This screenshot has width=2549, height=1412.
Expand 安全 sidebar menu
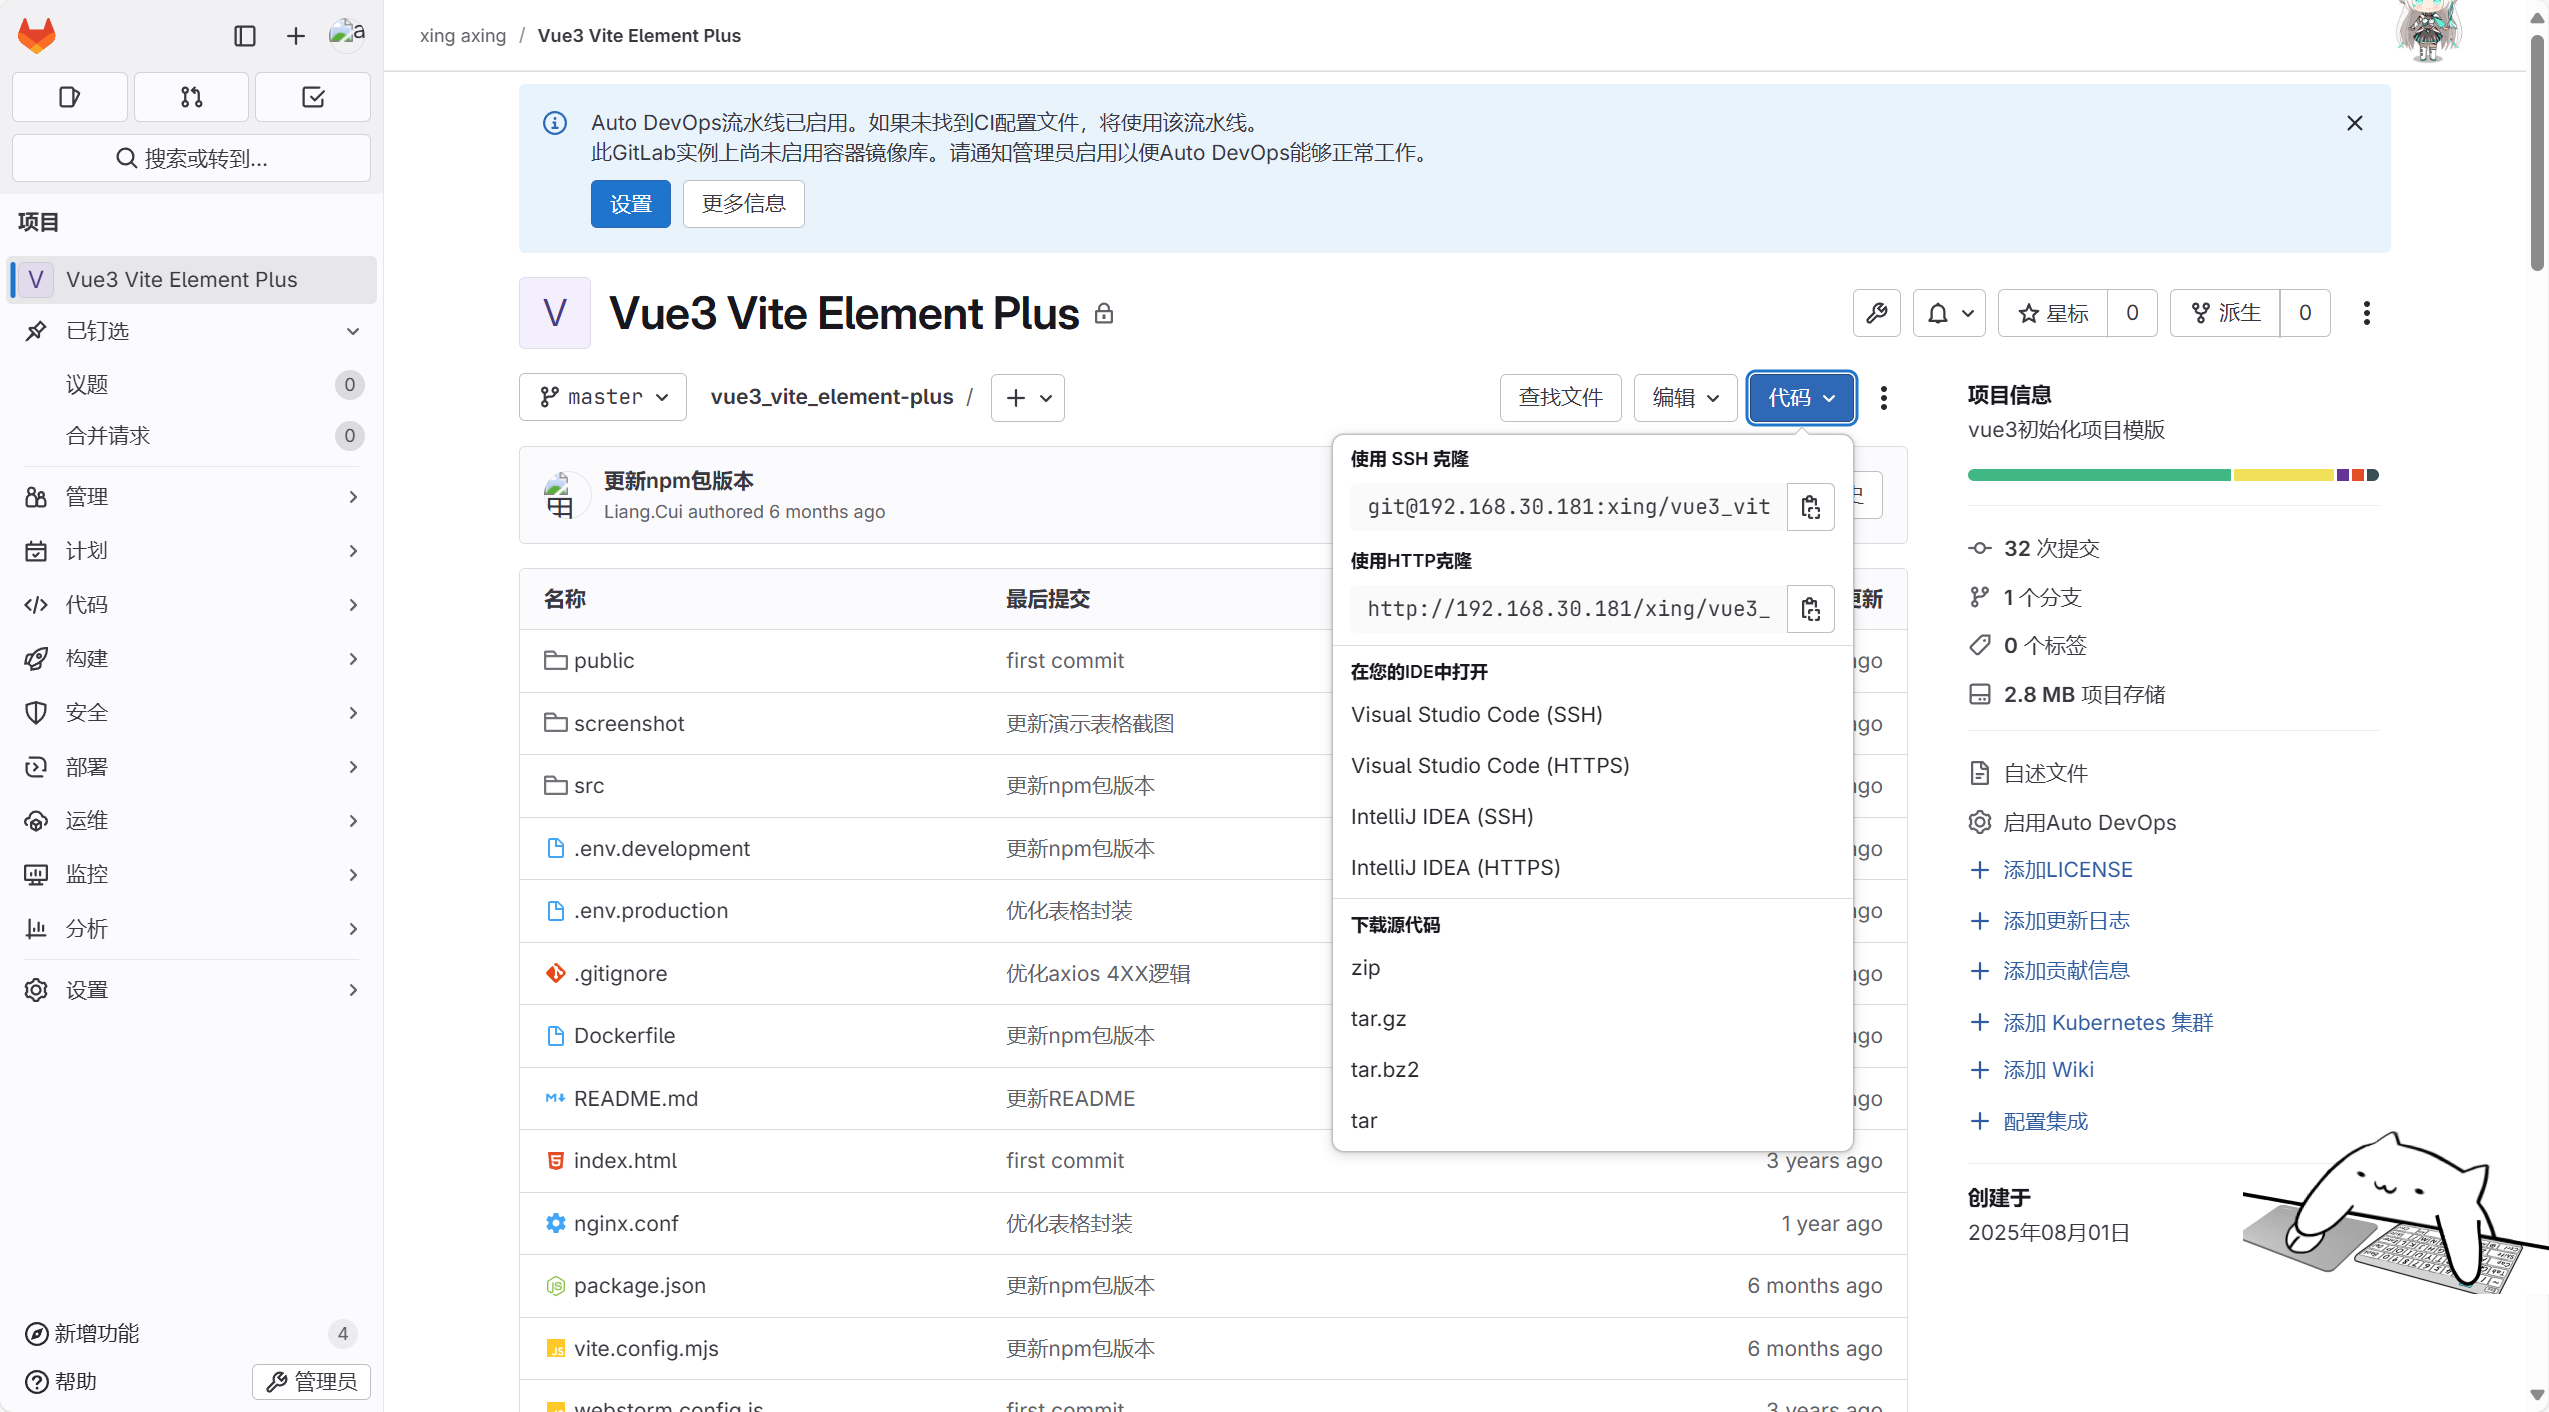coord(192,713)
